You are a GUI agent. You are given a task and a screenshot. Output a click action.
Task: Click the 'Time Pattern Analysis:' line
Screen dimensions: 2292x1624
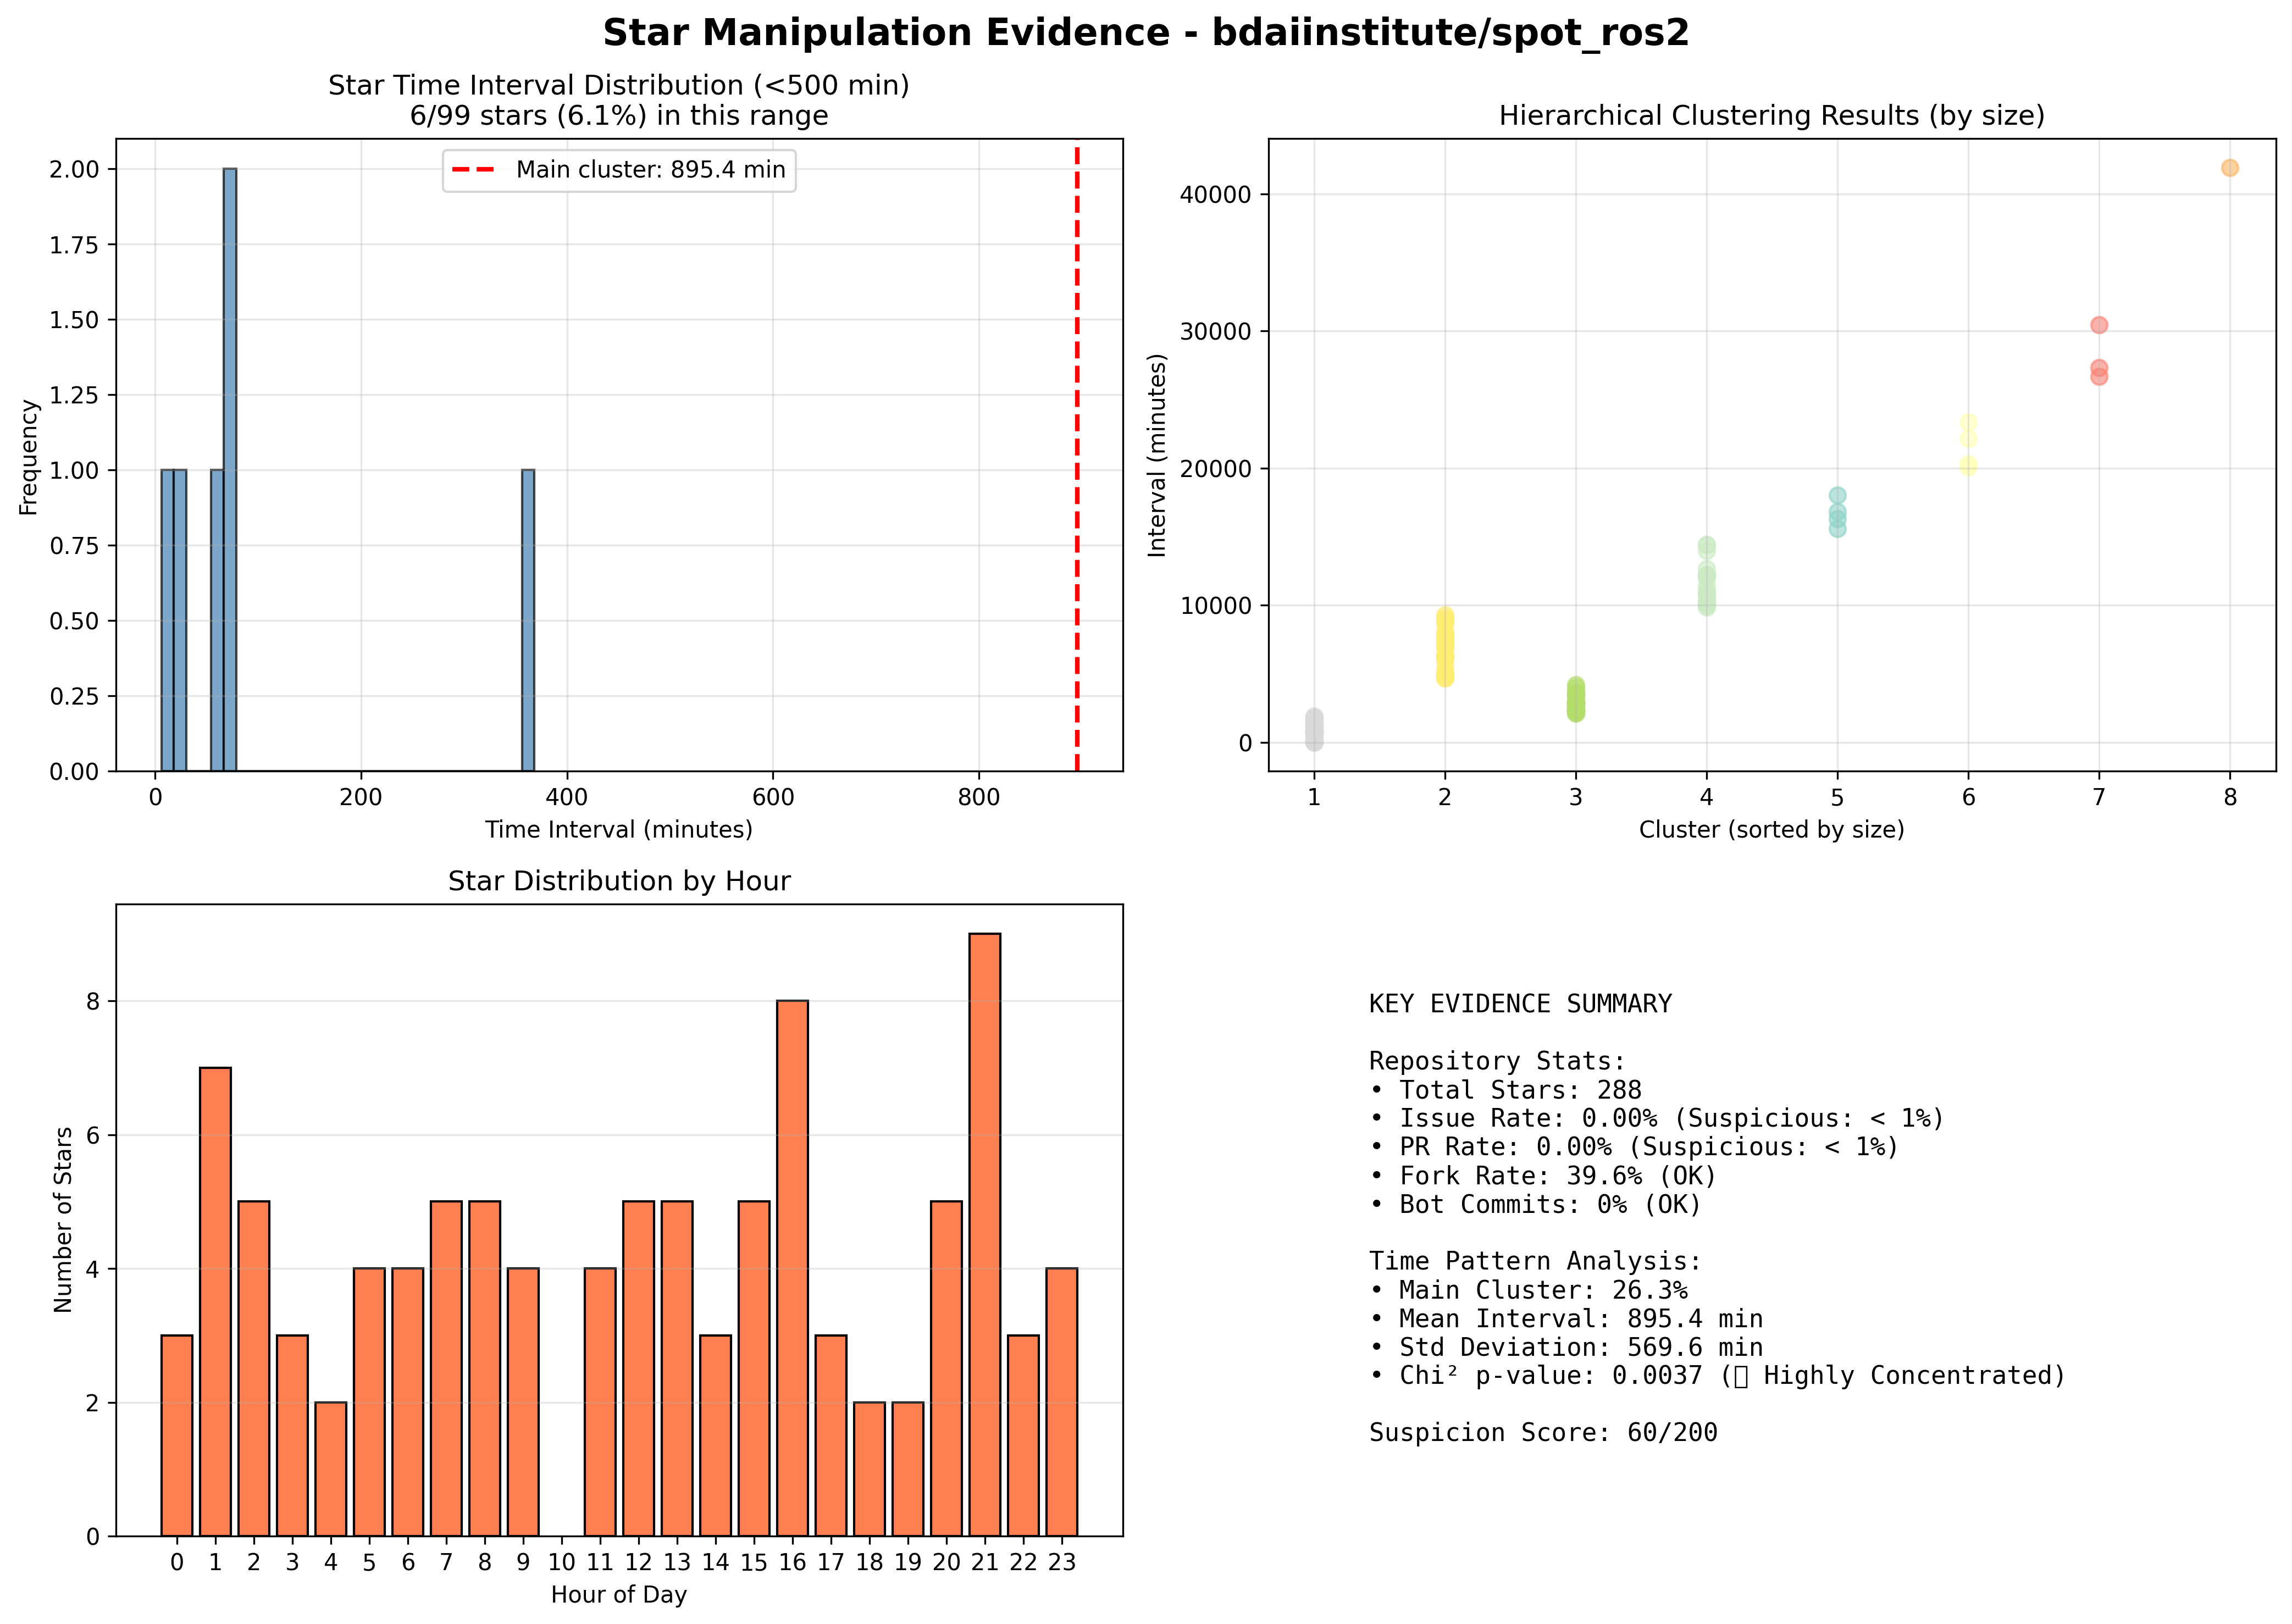(1535, 1262)
